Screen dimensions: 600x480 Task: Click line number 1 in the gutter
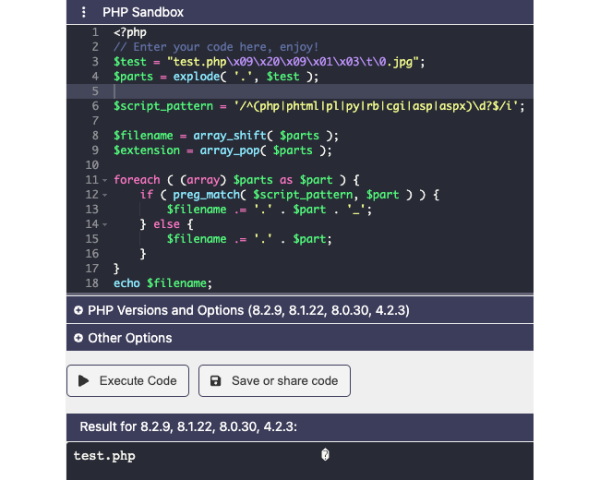95,33
